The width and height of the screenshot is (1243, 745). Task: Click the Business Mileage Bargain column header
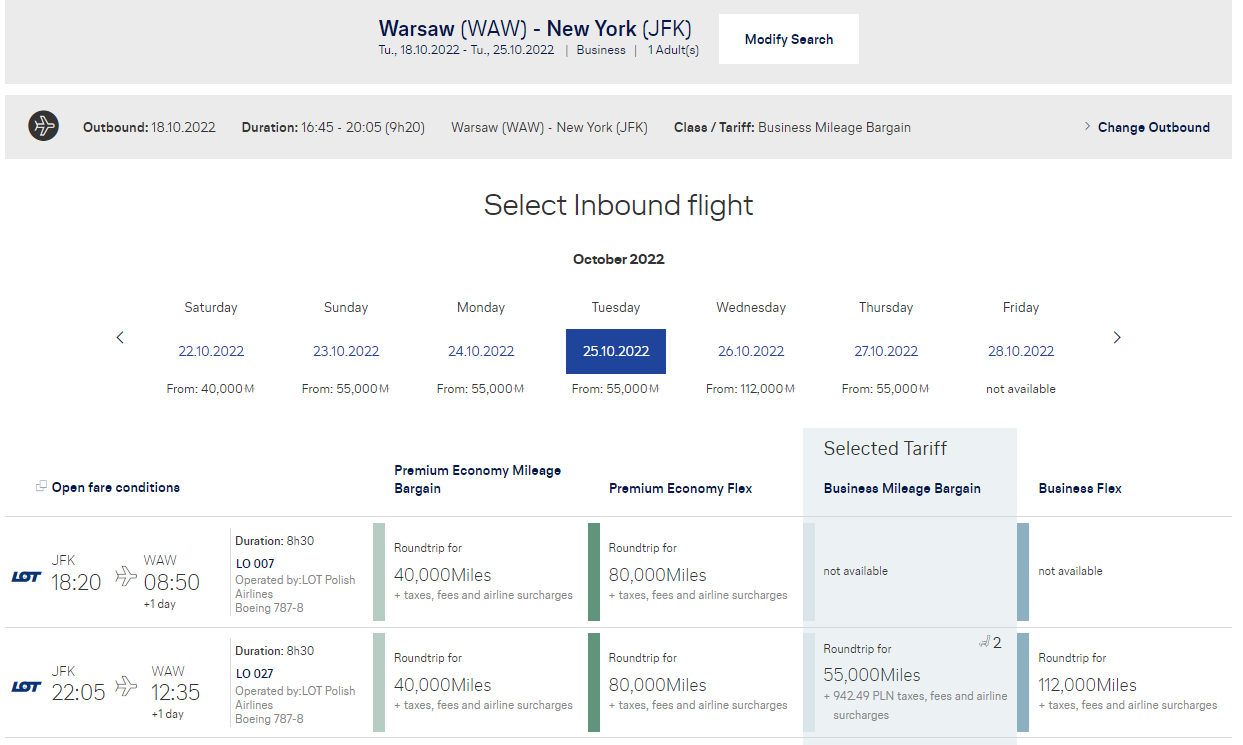902,488
